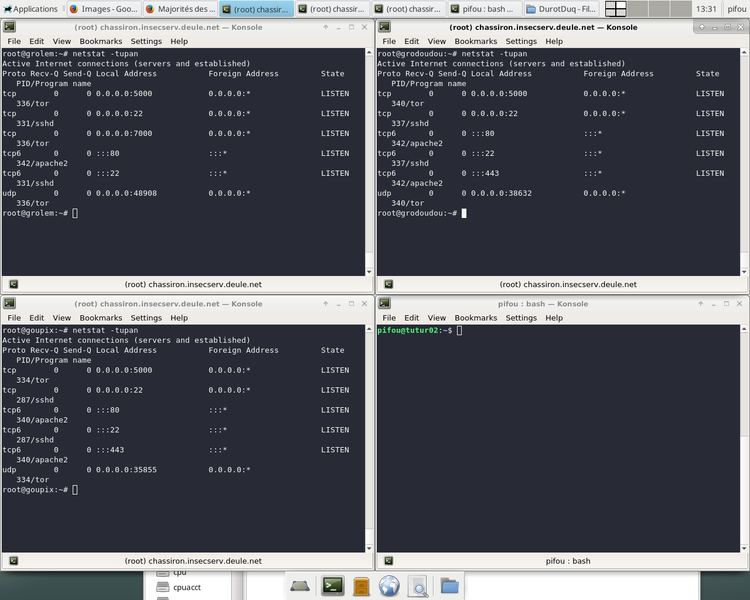This screenshot has height=600, width=750.
Task: Open the Applications menu in the top panel
Action: click(30, 8)
